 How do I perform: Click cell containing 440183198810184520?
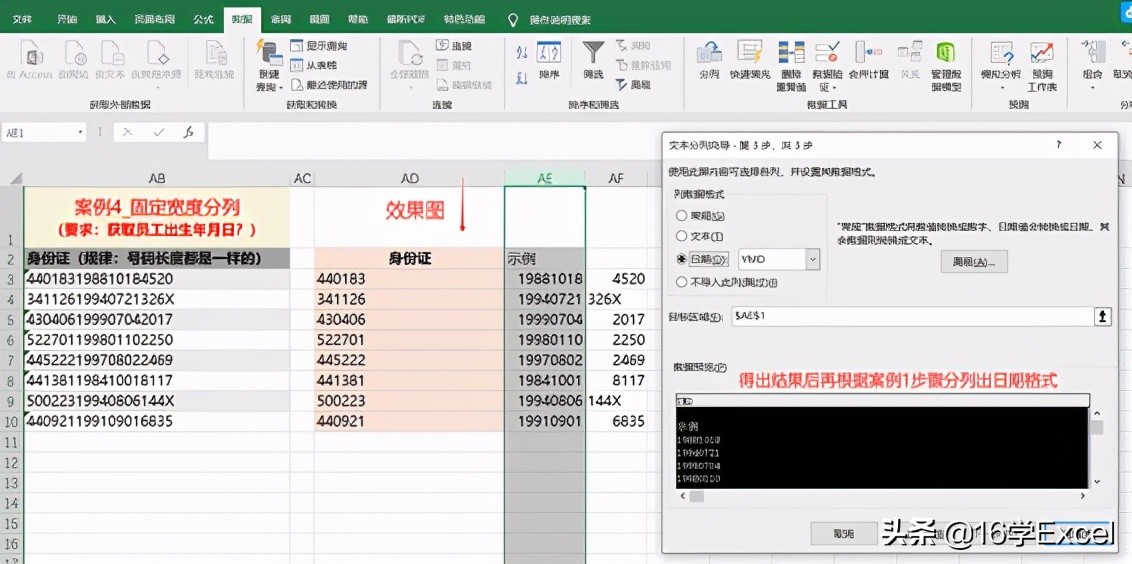(x=157, y=279)
